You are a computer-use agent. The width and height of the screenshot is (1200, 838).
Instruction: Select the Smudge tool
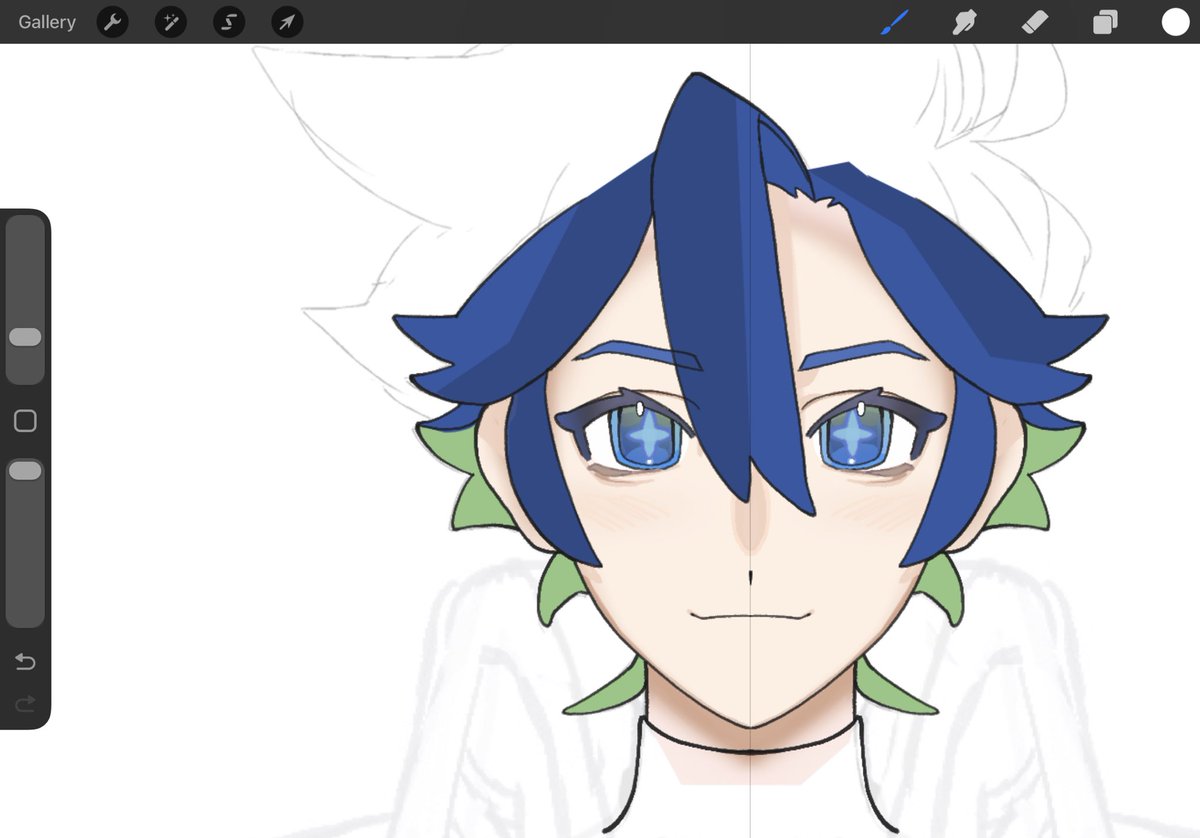[964, 22]
